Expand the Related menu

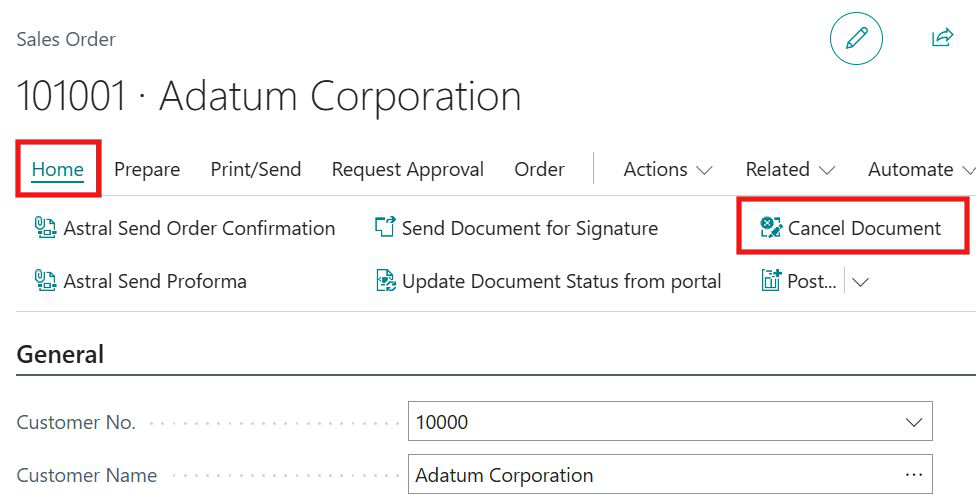(790, 170)
